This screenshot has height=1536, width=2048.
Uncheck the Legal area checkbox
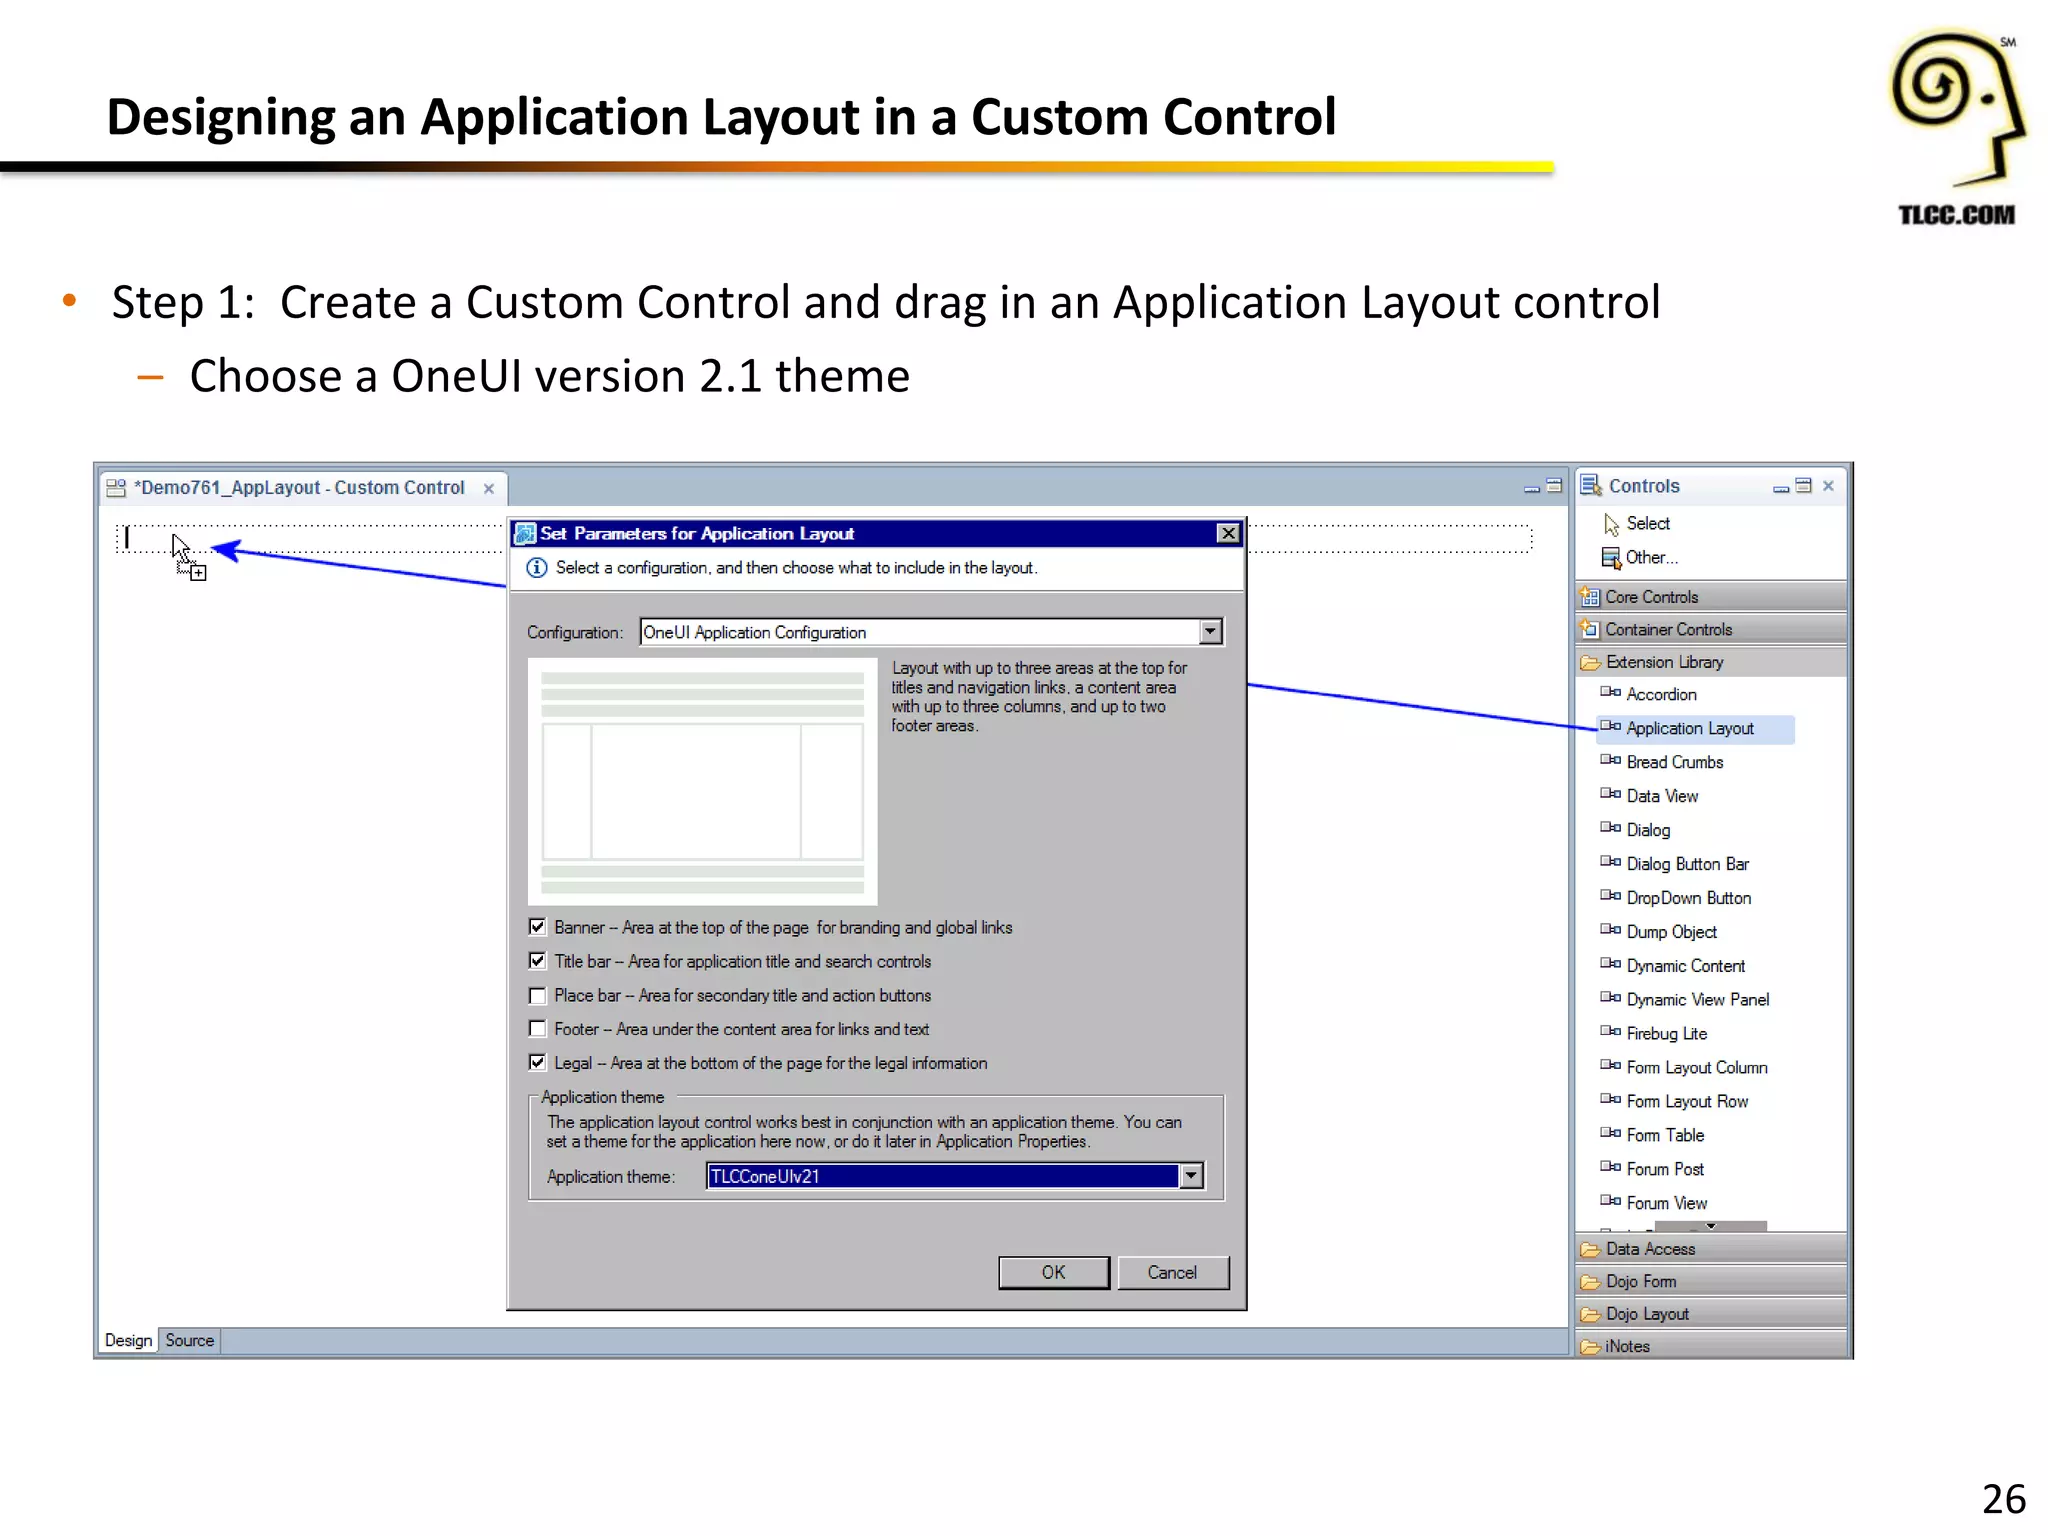[537, 1063]
